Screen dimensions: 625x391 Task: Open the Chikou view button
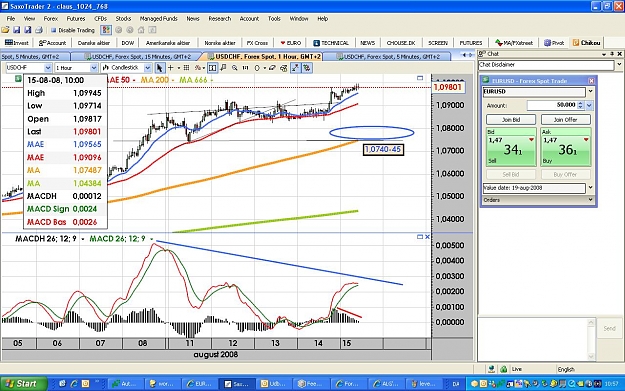click(587, 43)
